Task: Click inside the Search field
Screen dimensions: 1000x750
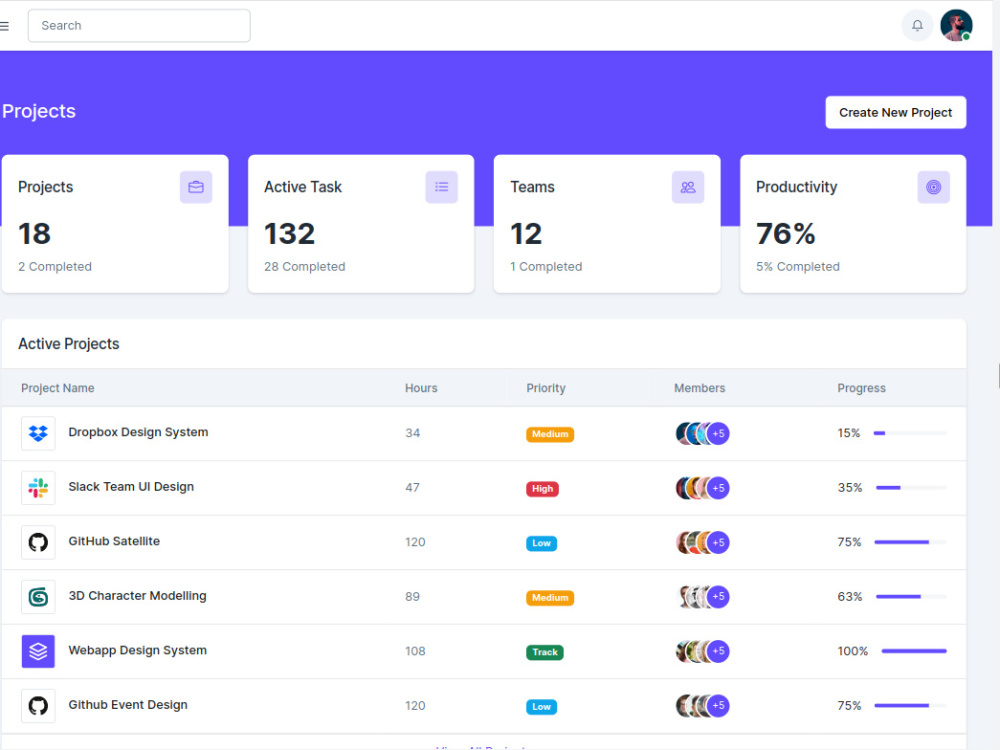Action: pos(138,25)
